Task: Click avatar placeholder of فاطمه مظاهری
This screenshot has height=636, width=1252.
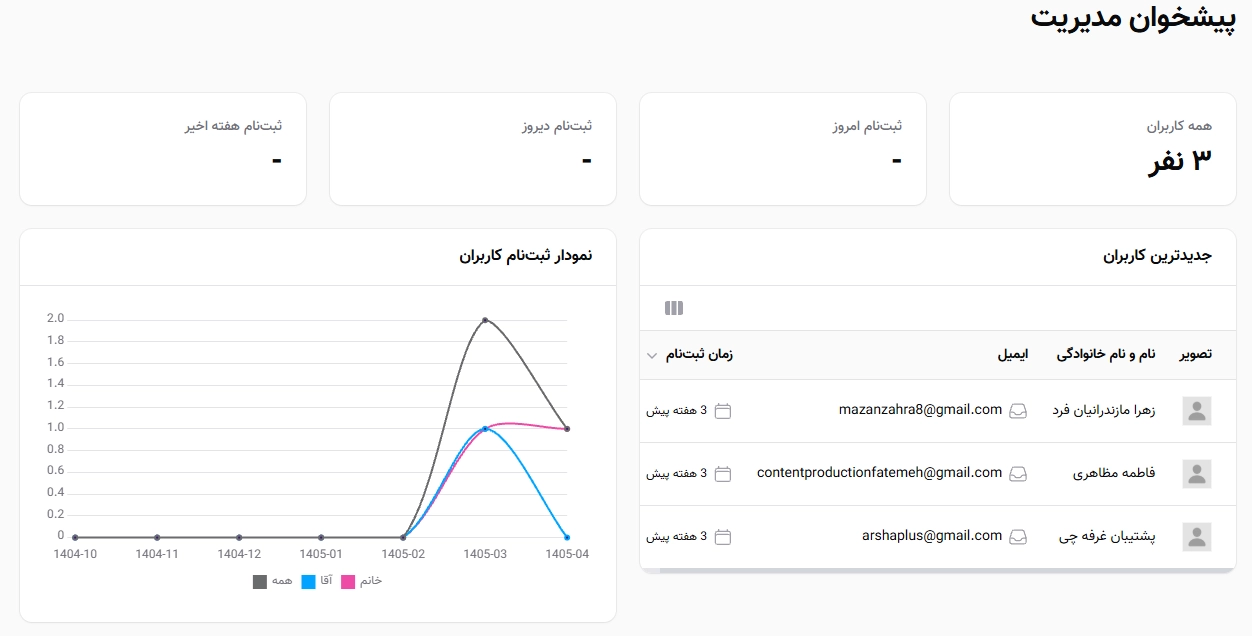Action: tap(1197, 474)
